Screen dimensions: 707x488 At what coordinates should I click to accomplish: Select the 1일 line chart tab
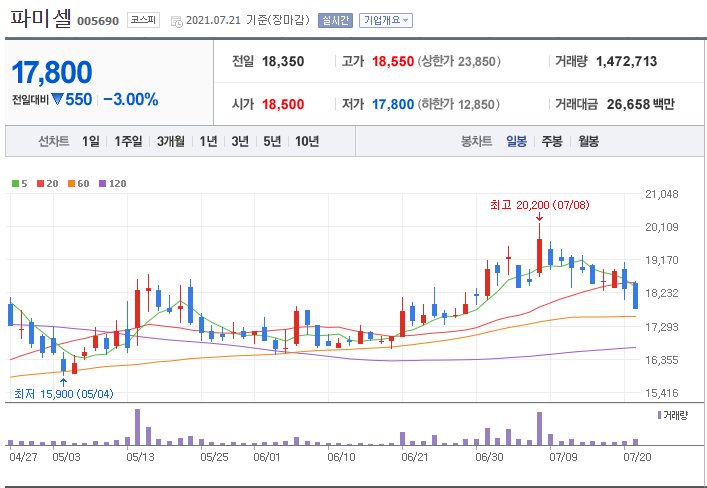tap(91, 142)
